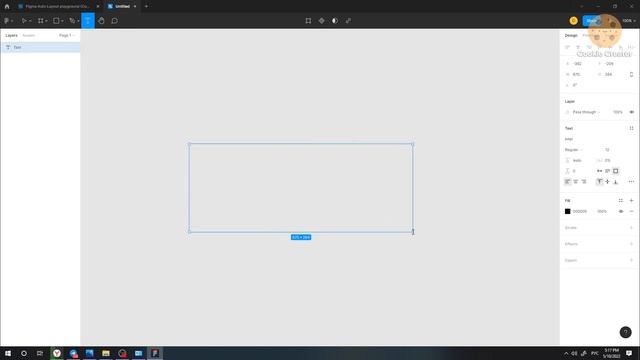The image size is (640, 360).
Task: Edit the layer opacity 100% field
Action: pos(618,112)
